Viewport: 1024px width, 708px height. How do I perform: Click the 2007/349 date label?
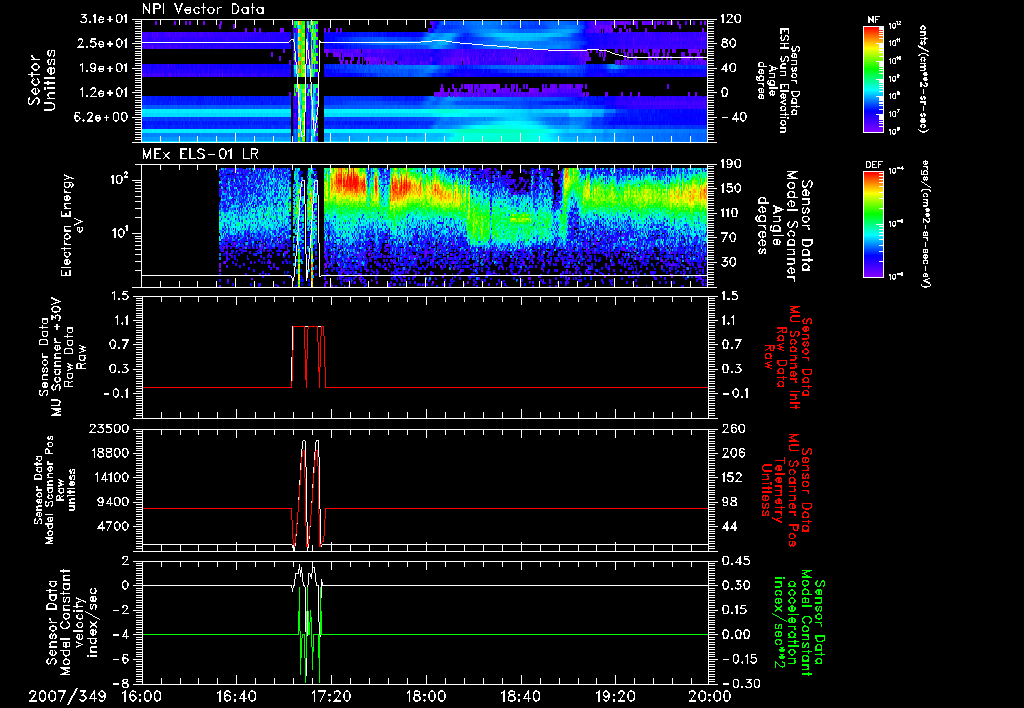tap(67, 696)
